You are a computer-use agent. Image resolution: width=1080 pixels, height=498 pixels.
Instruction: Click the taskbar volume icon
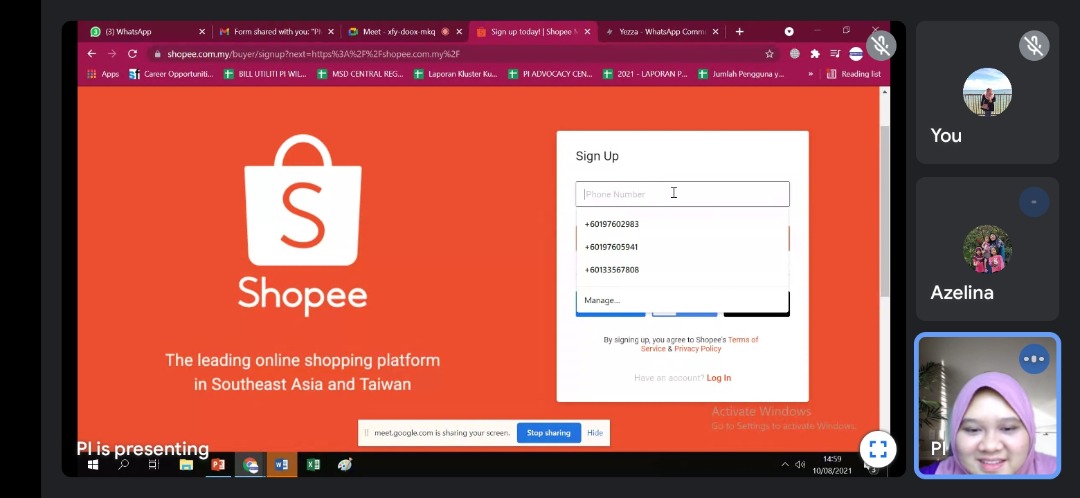tap(800, 465)
